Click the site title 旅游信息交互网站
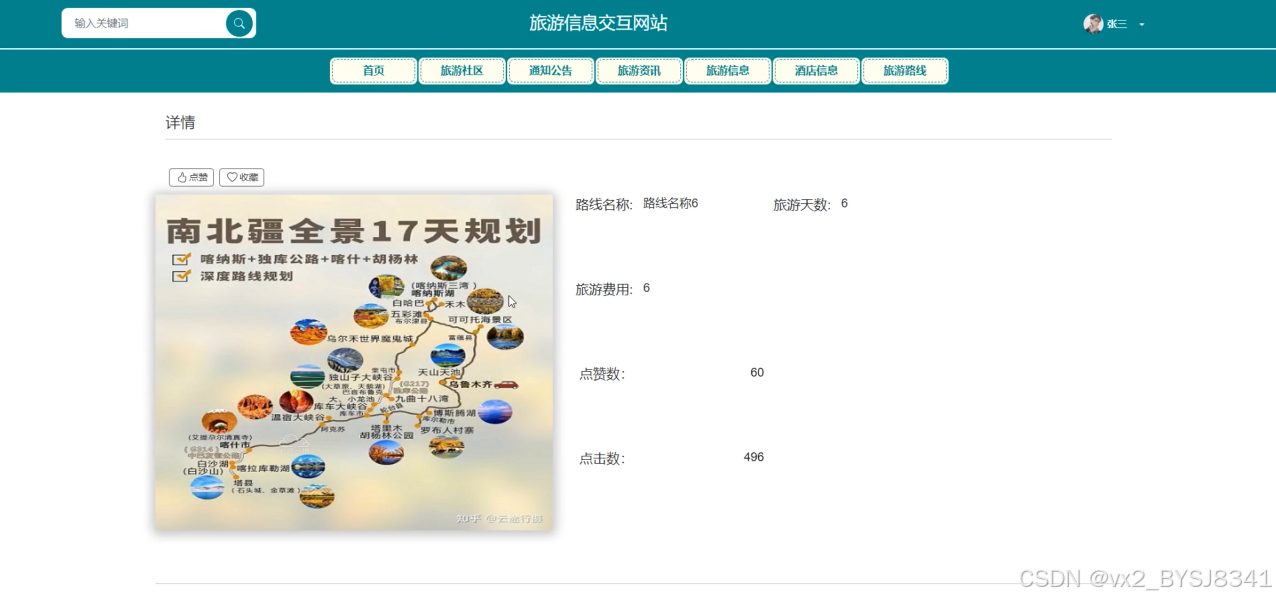1276x600 pixels. tap(598, 23)
